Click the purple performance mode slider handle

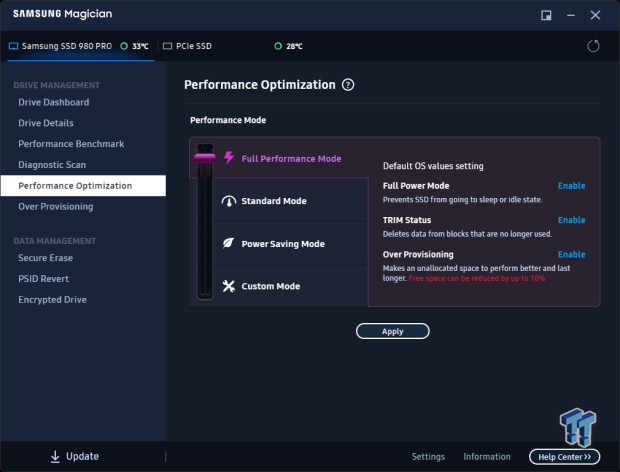[205, 158]
